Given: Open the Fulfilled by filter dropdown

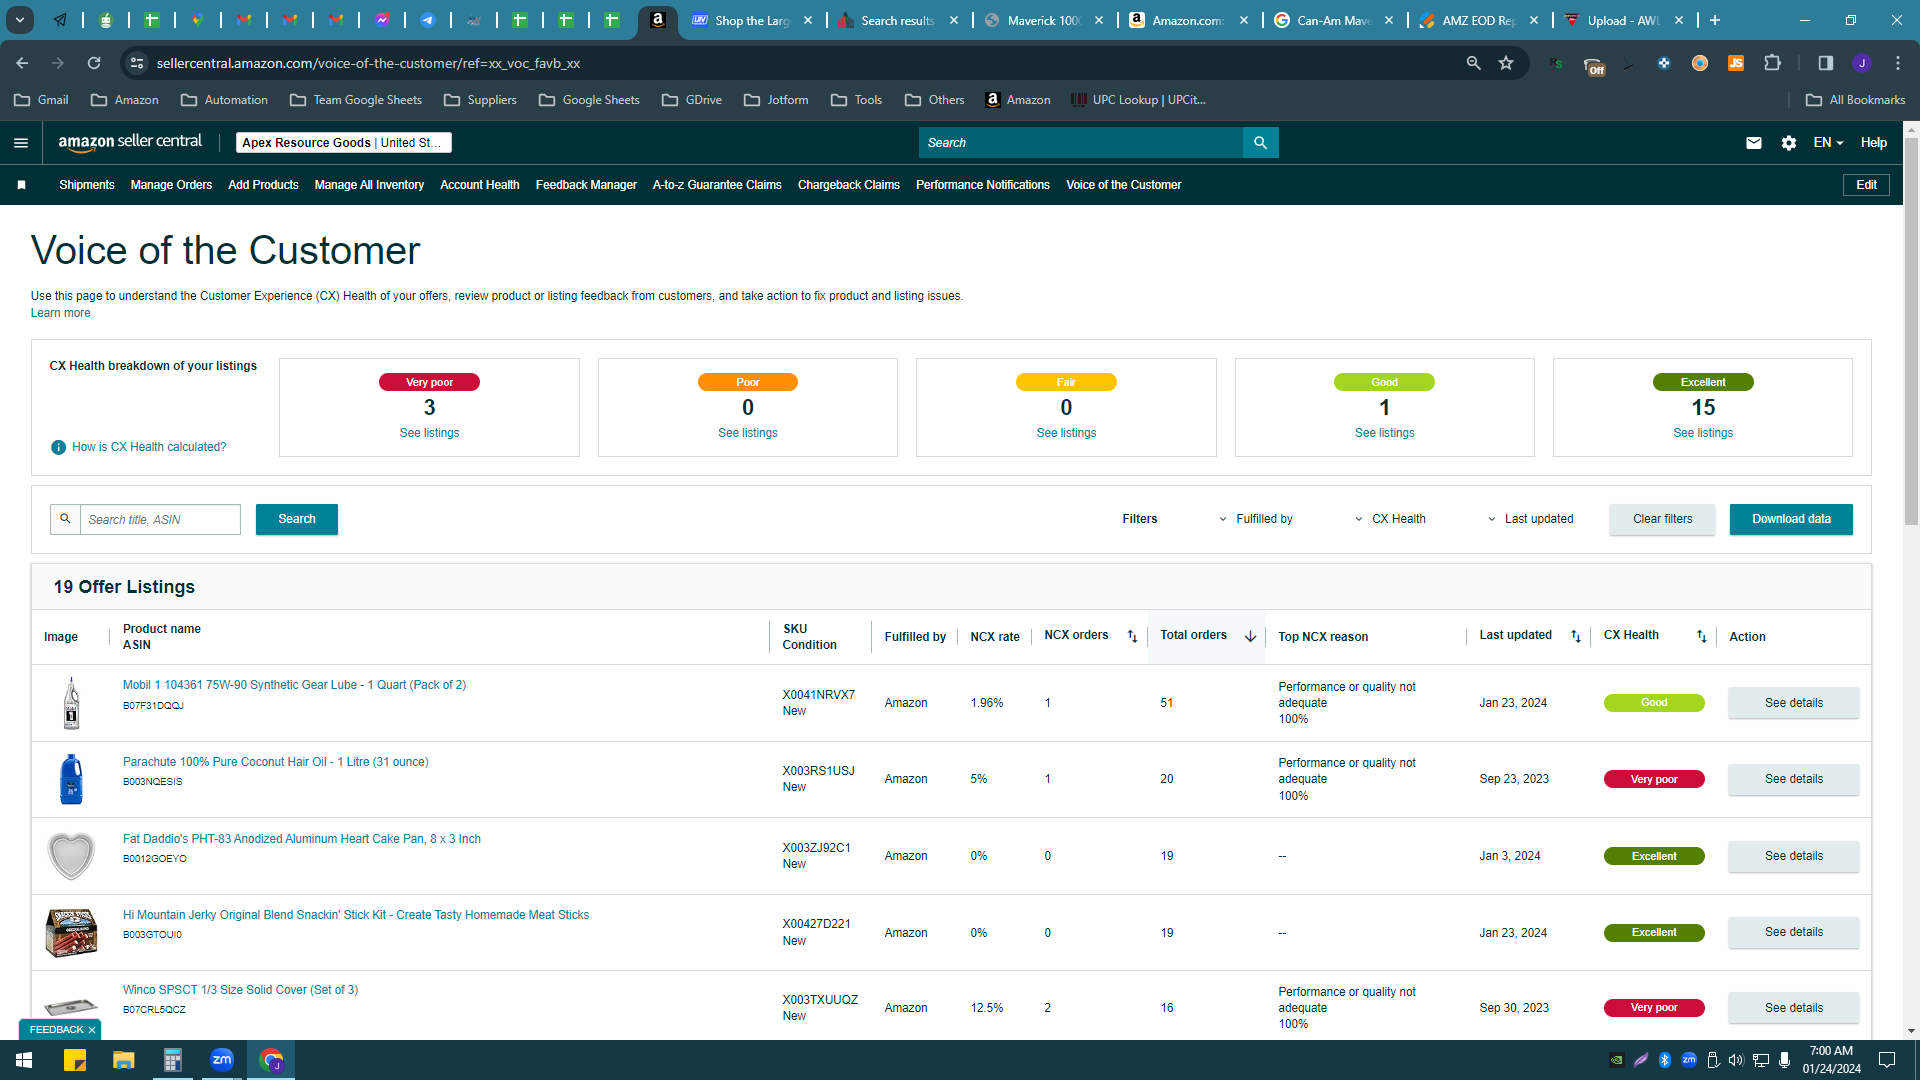Looking at the screenshot, I should [x=1256, y=519].
